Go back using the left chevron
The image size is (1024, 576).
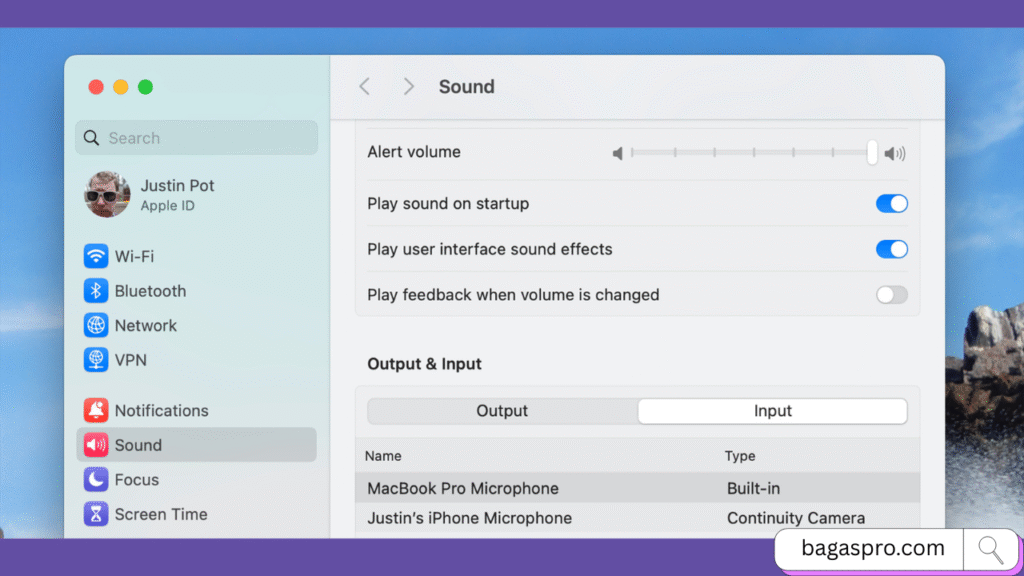tap(365, 87)
